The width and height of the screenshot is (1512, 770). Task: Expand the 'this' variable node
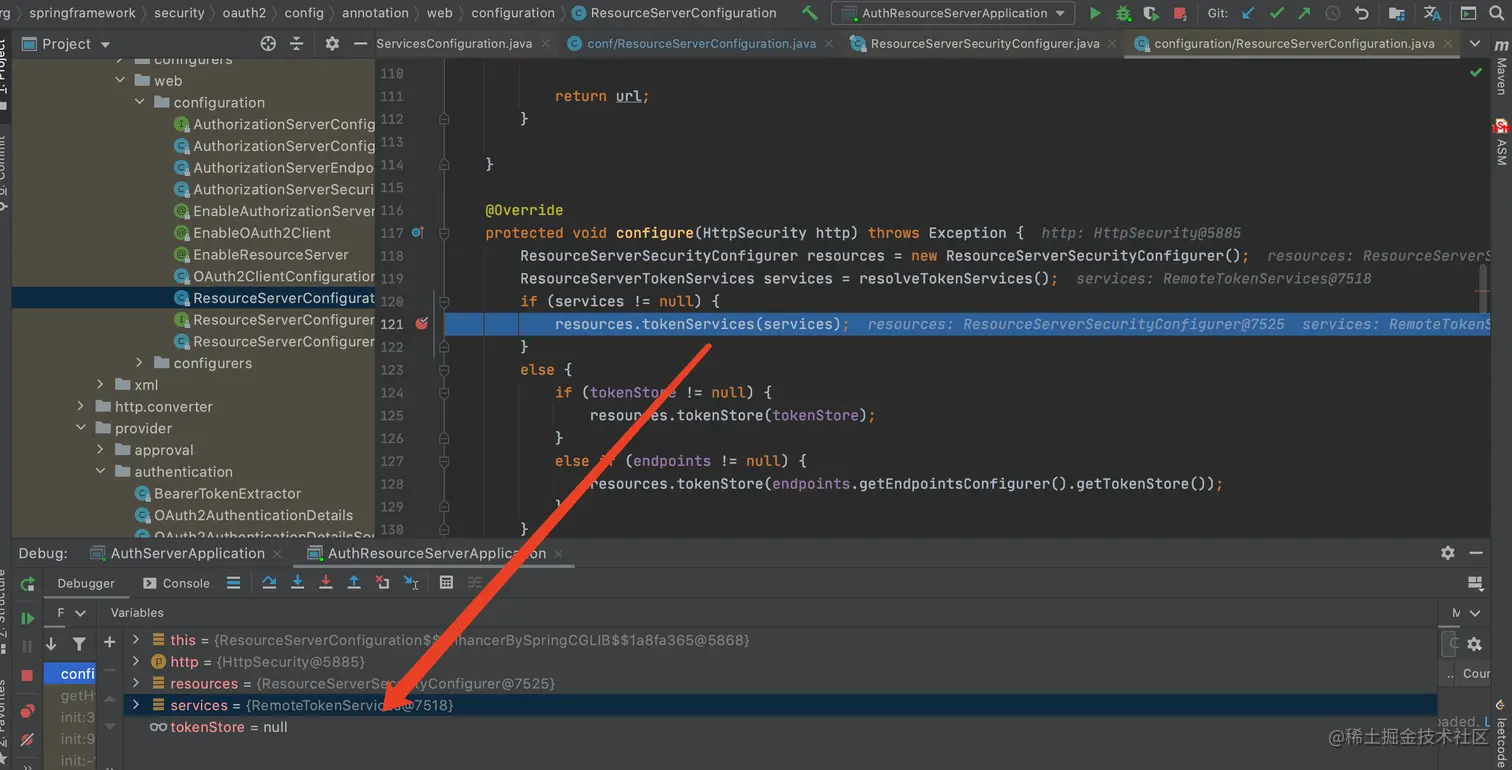tap(136, 639)
